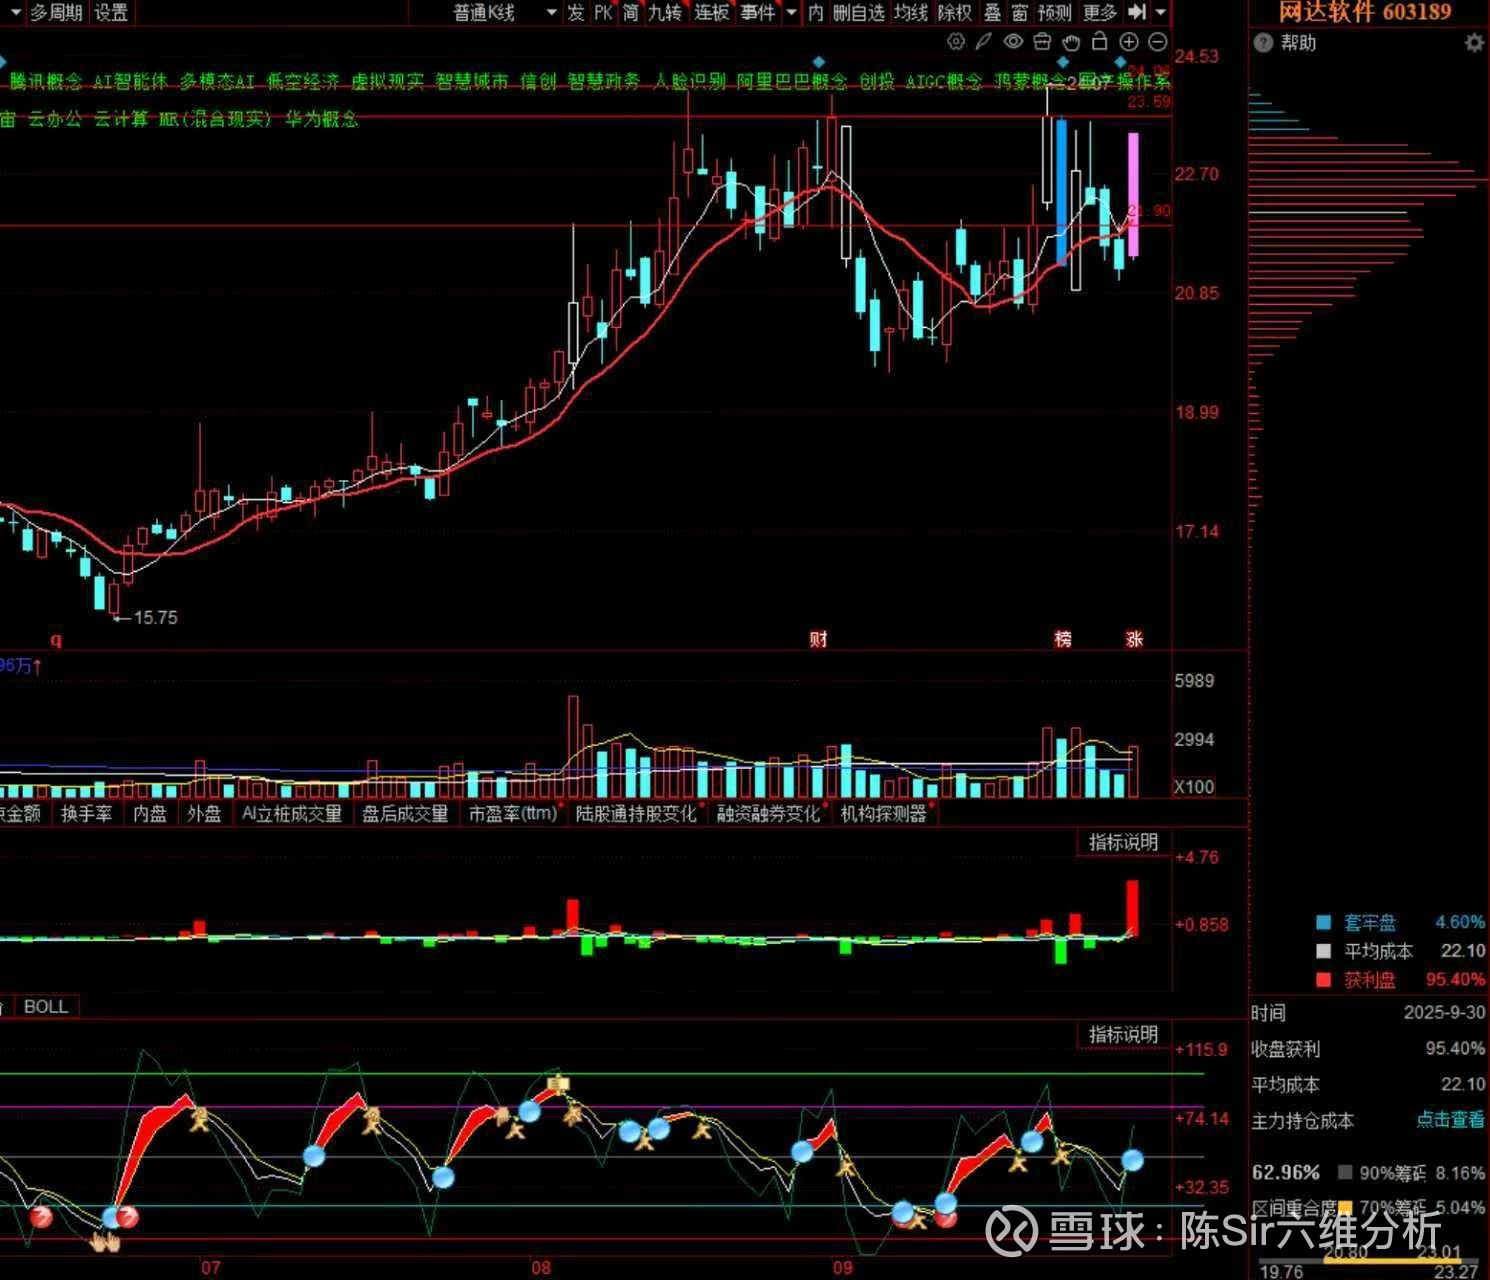This screenshot has height=1280, width=1490.
Task: Click the 财 financial event marker
Action: point(818,638)
